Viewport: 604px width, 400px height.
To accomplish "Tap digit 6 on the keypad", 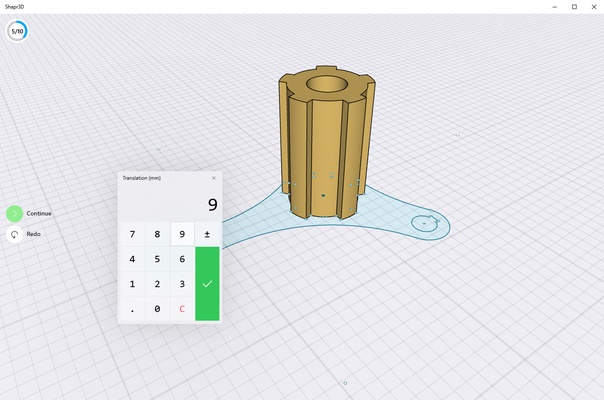I will tap(182, 259).
